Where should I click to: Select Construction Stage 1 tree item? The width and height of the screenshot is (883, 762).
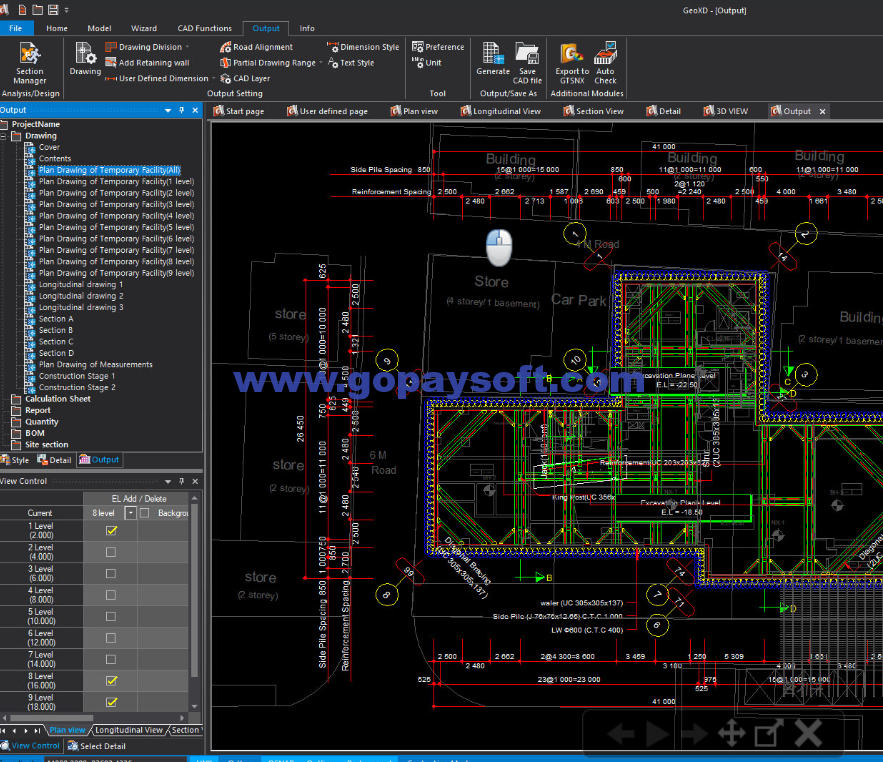coord(77,376)
